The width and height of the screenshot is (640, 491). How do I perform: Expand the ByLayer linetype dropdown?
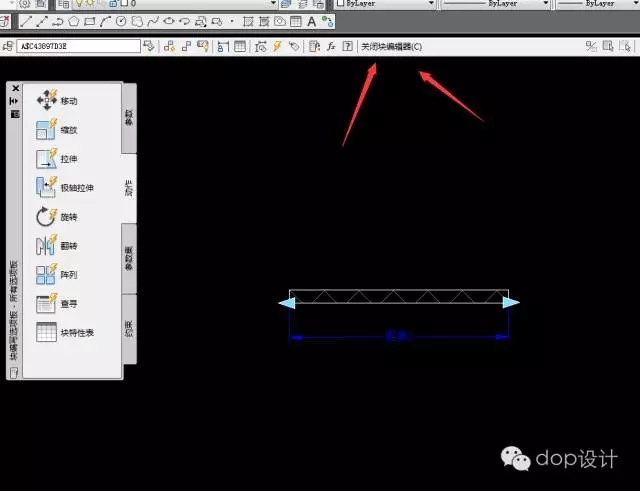(485, 4)
